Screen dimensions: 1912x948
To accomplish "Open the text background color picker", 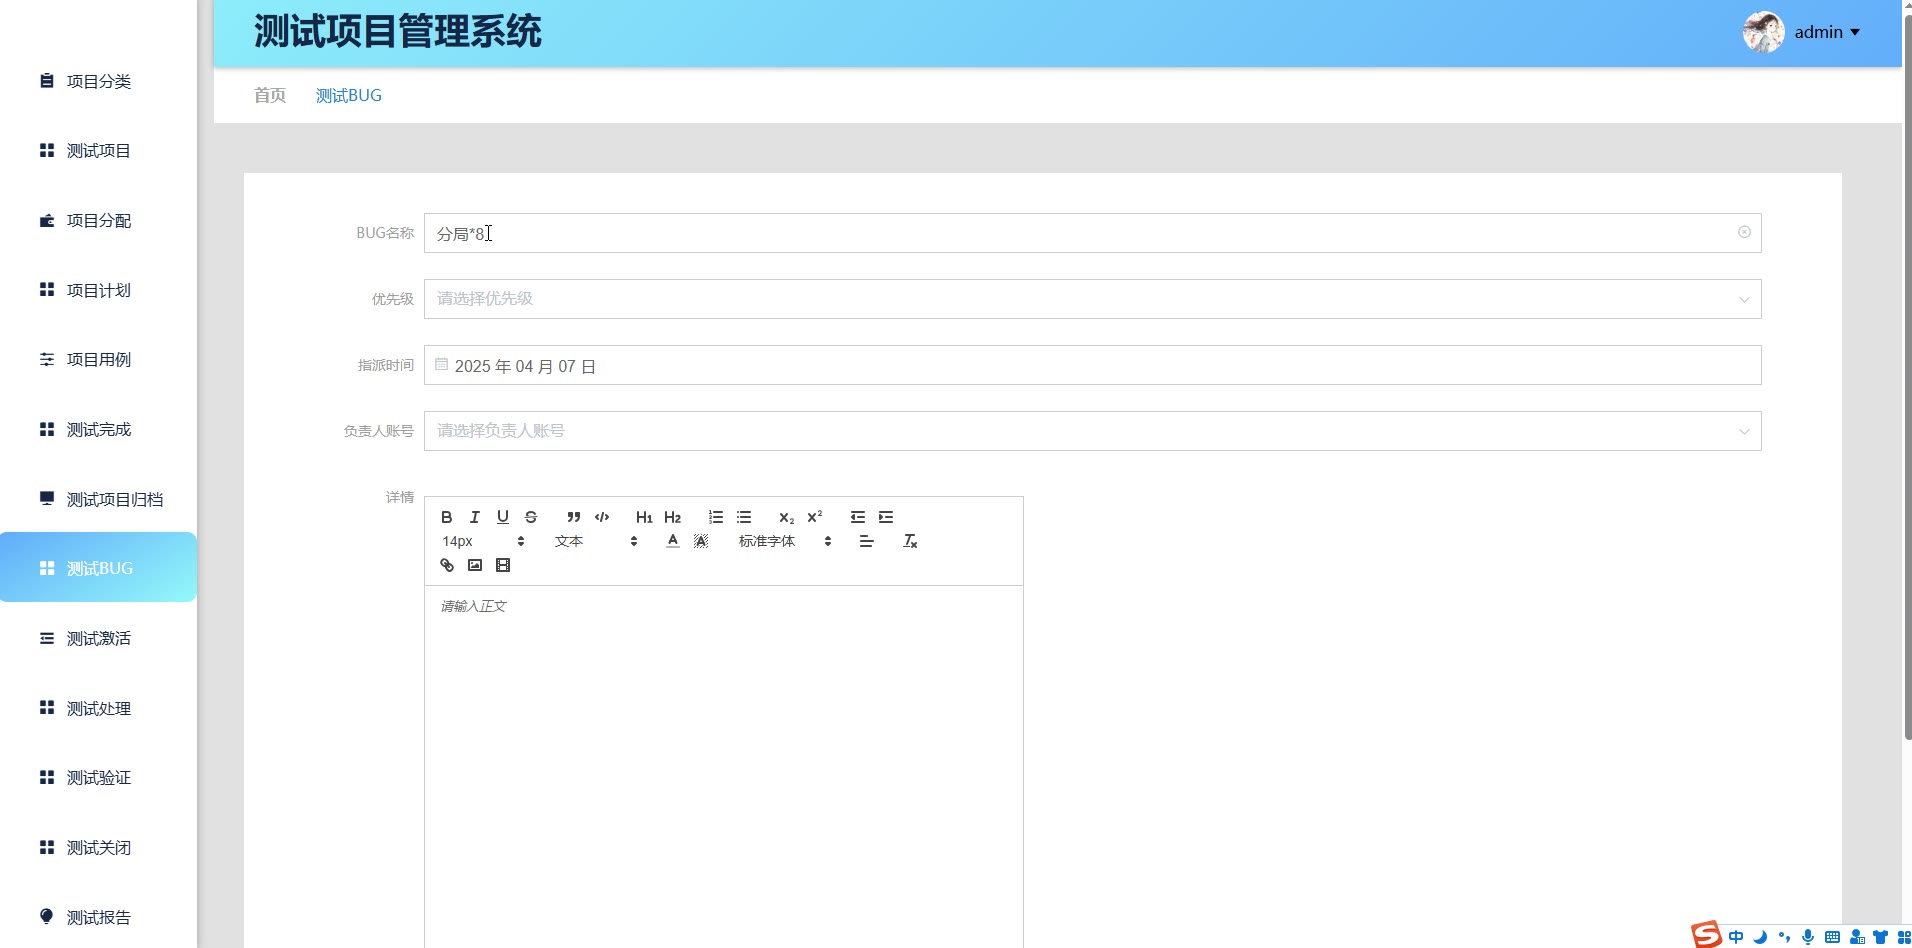I will 701,541.
